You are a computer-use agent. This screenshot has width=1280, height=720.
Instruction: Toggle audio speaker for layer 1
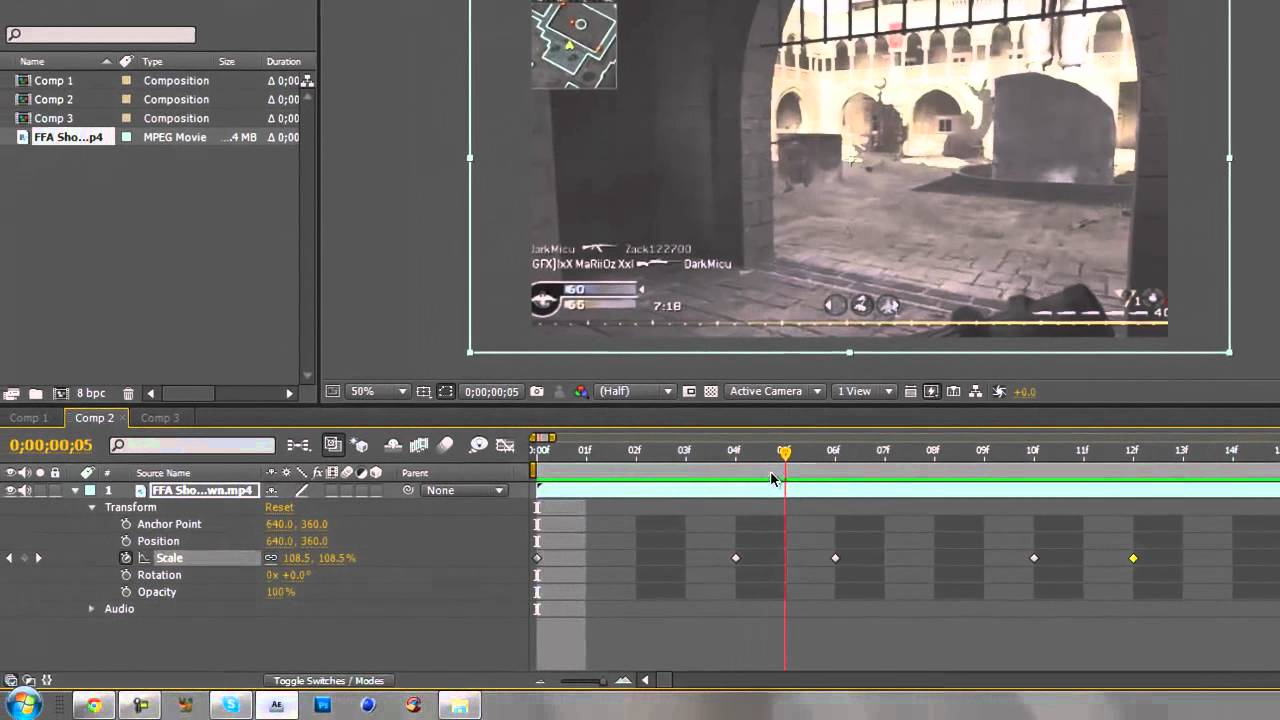point(25,490)
